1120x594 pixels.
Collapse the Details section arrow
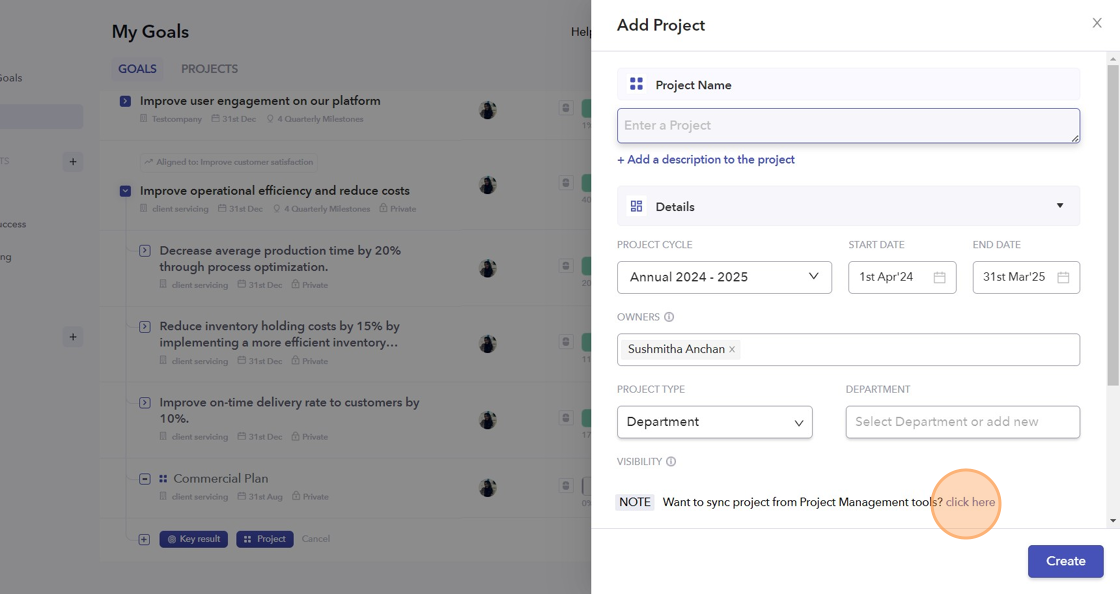[x=1060, y=206]
